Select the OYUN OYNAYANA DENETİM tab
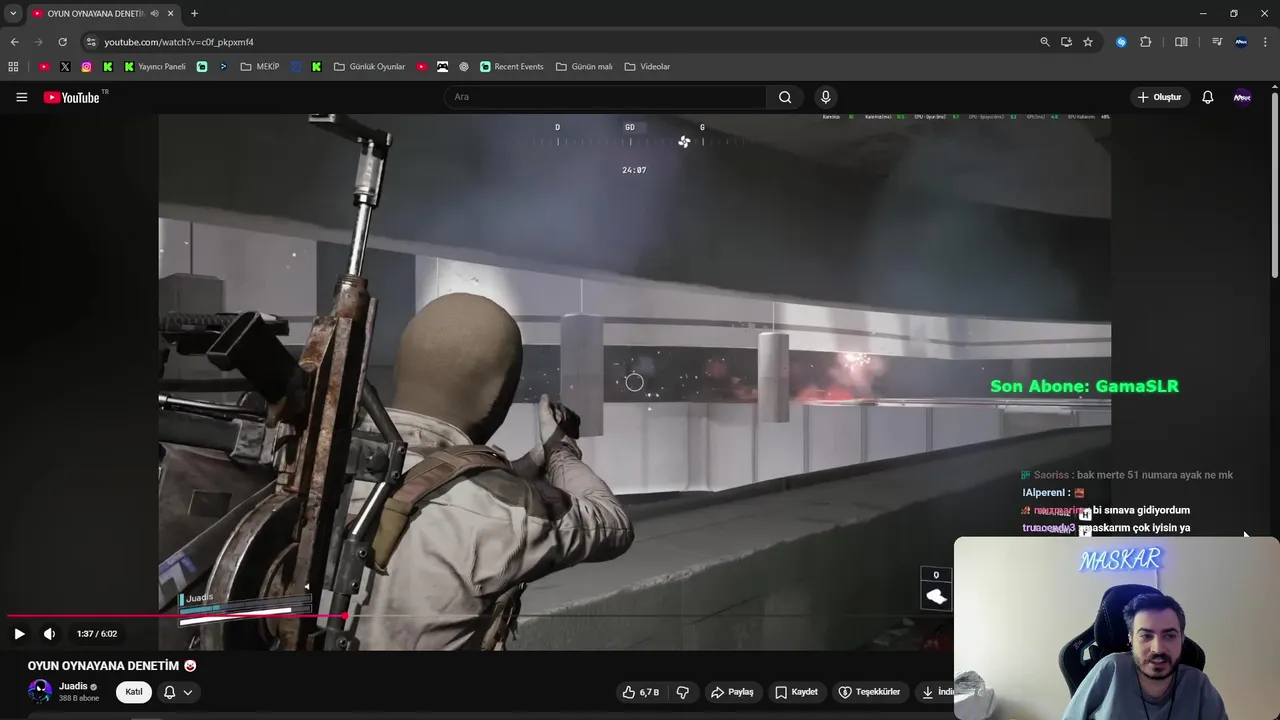This screenshot has width=1280, height=720. click(103, 14)
